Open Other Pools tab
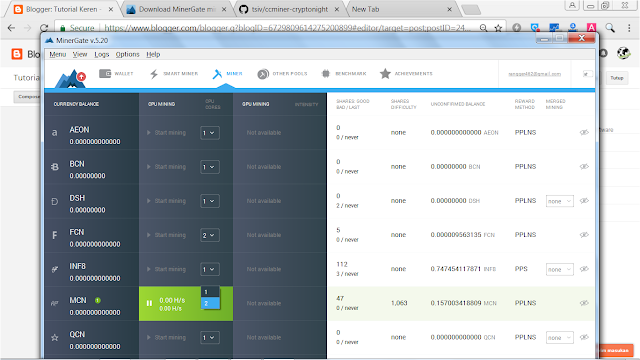The height and width of the screenshot is (360, 640). [x=282, y=73]
